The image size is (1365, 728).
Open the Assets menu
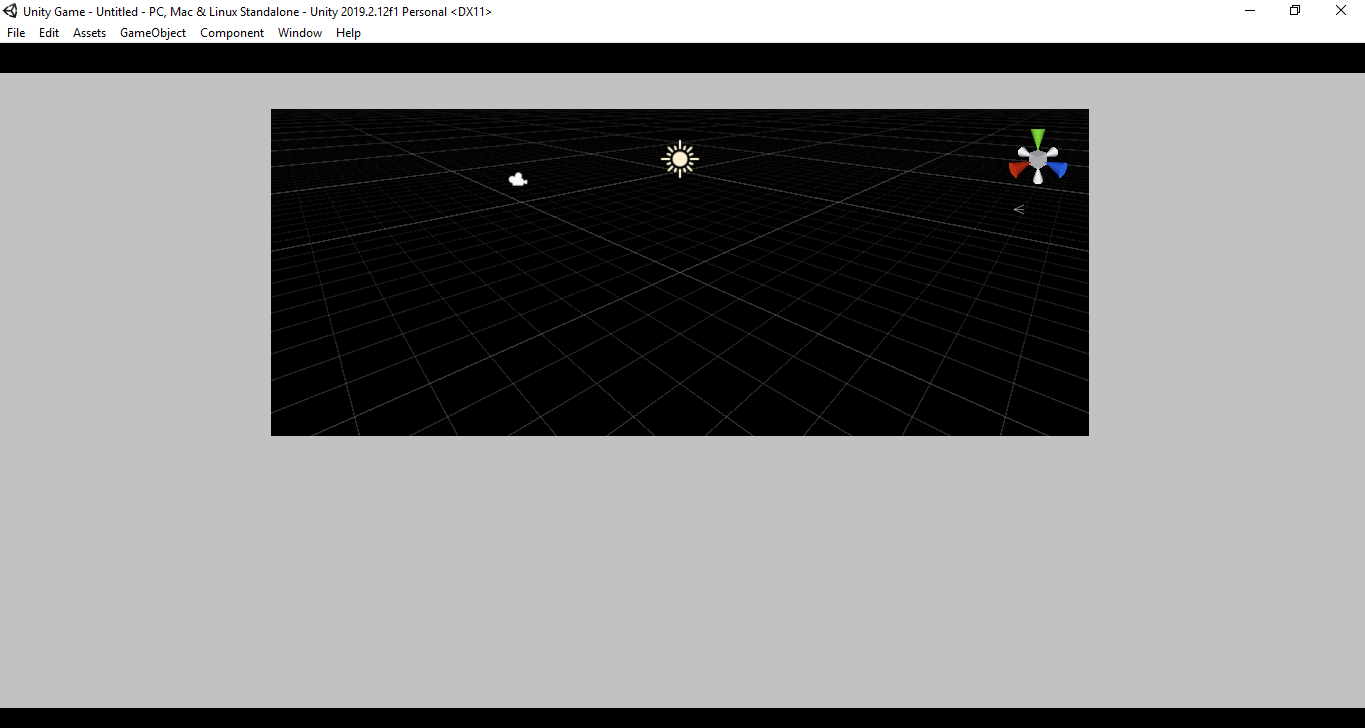click(89, 33)
